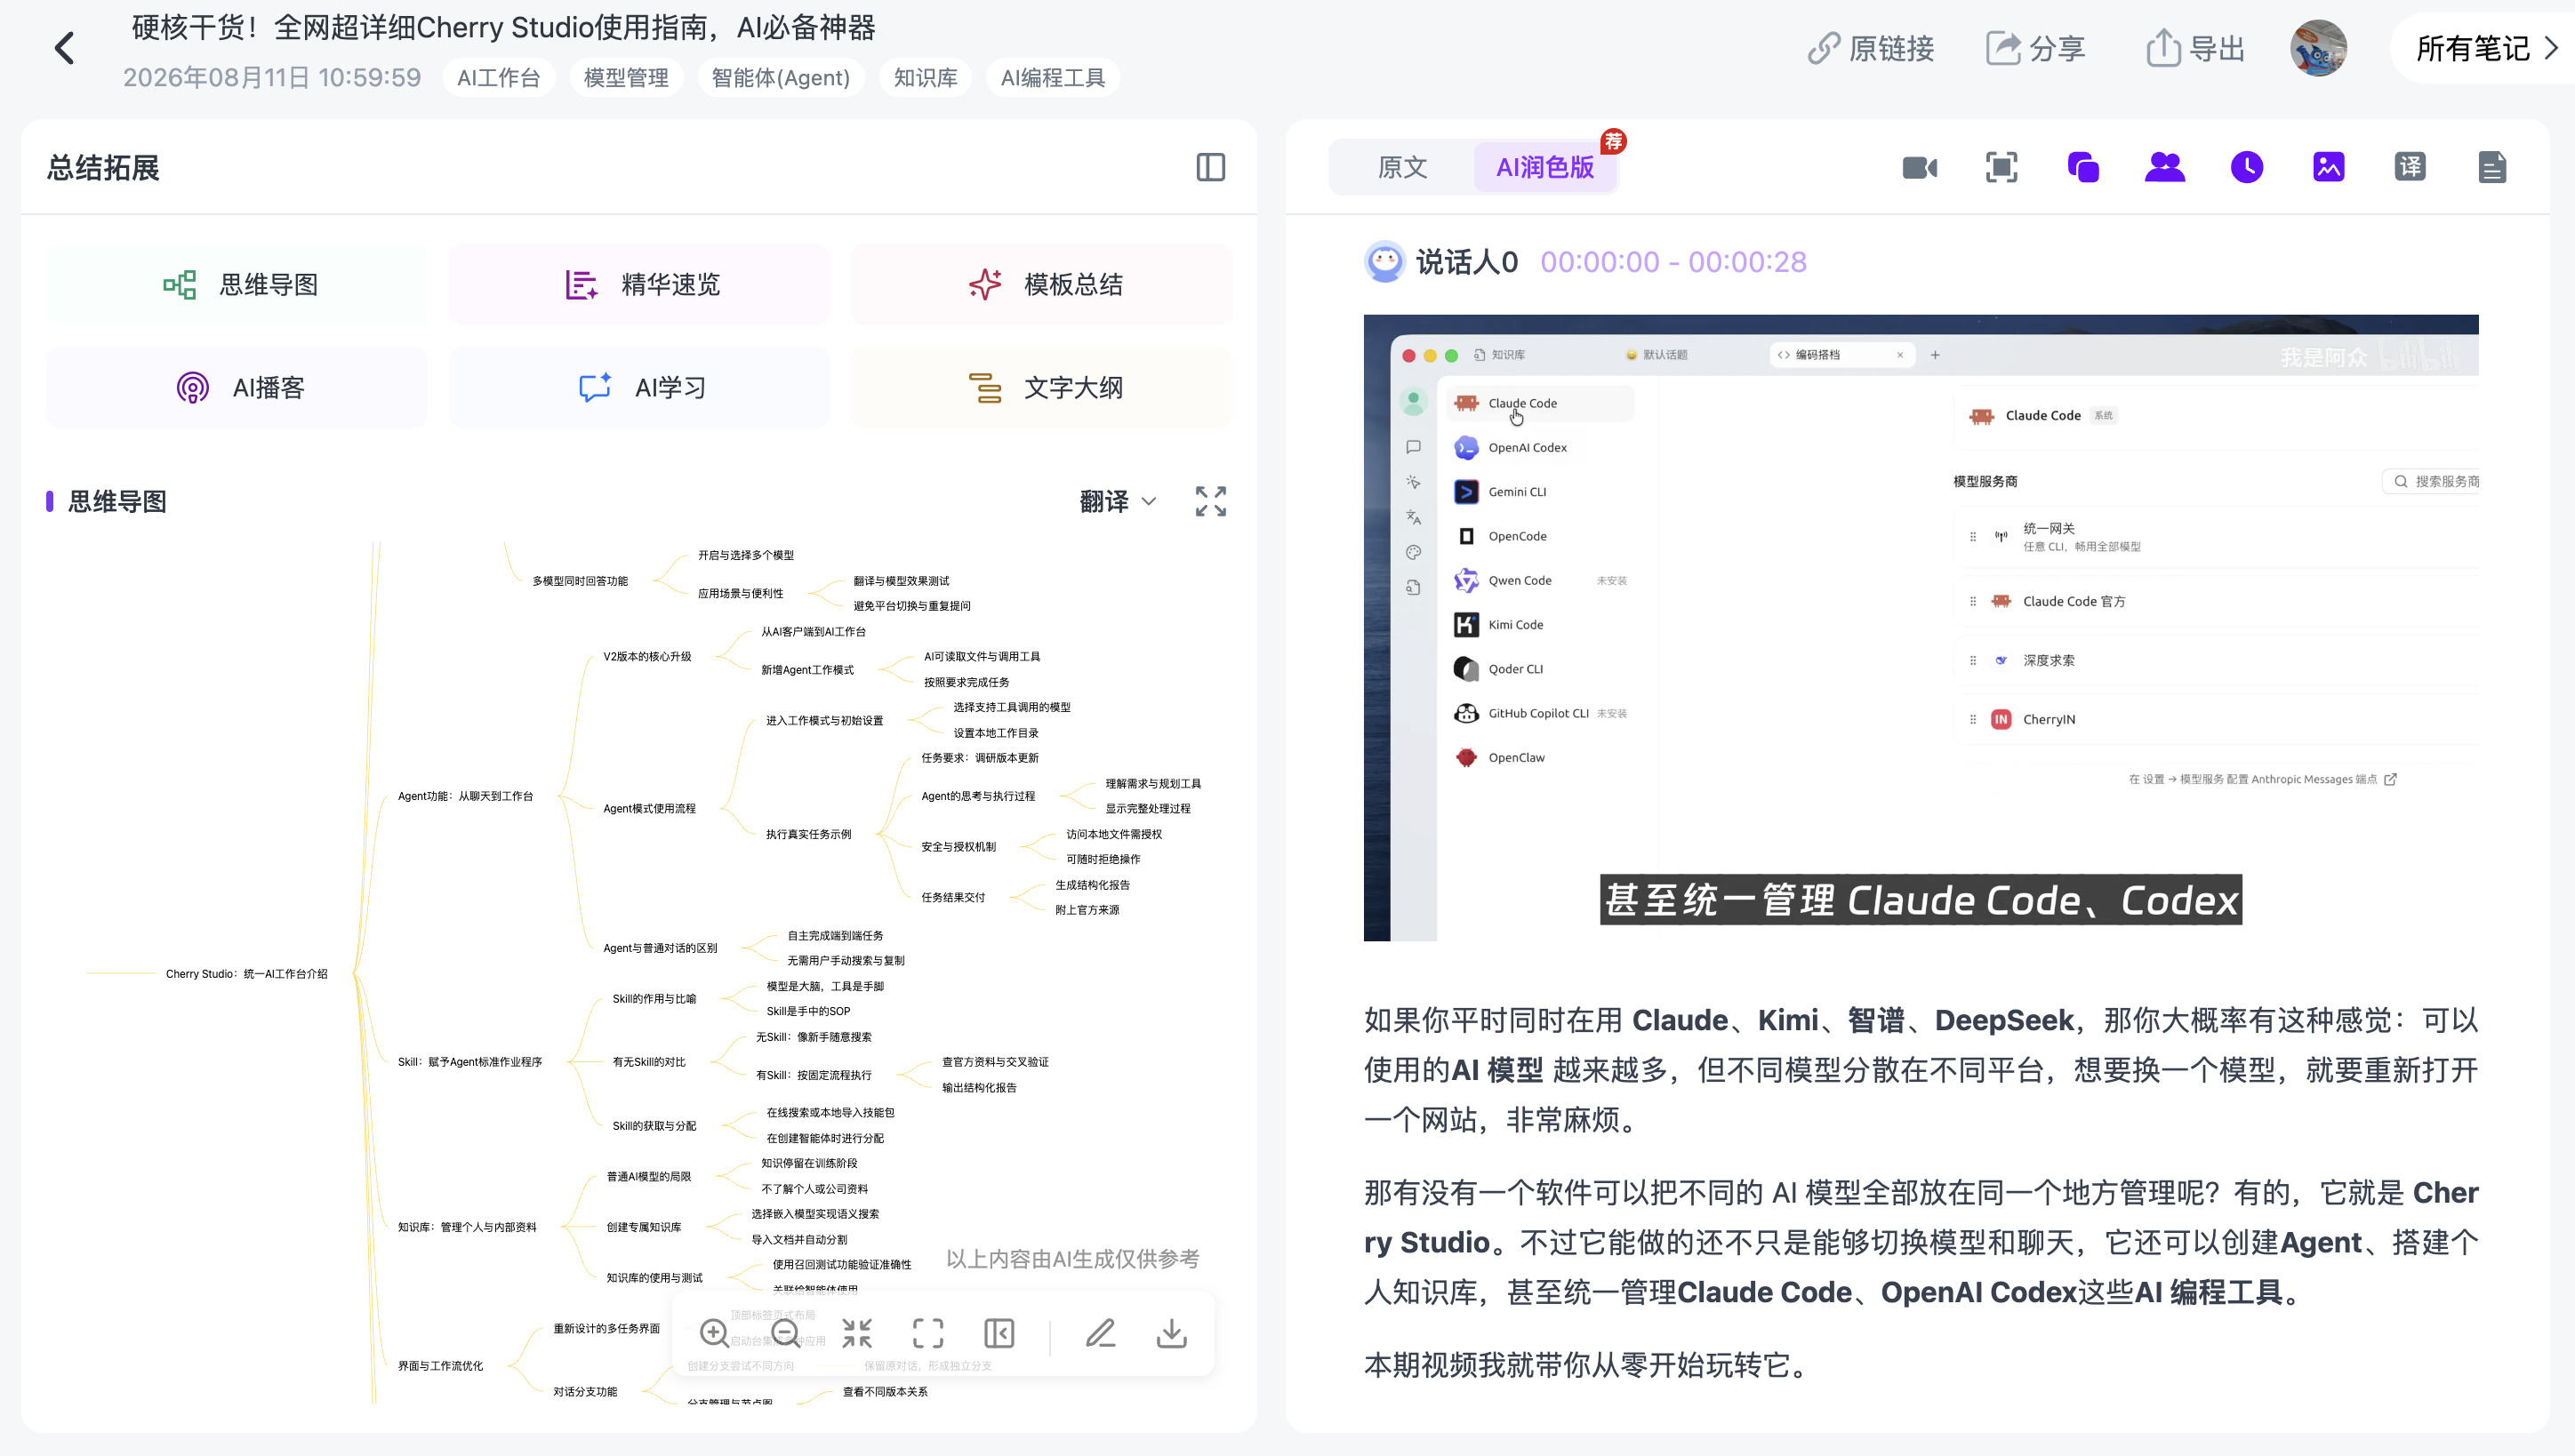
Task: Select the 执行真实任务示例 node
Action: tap(808, 834)
